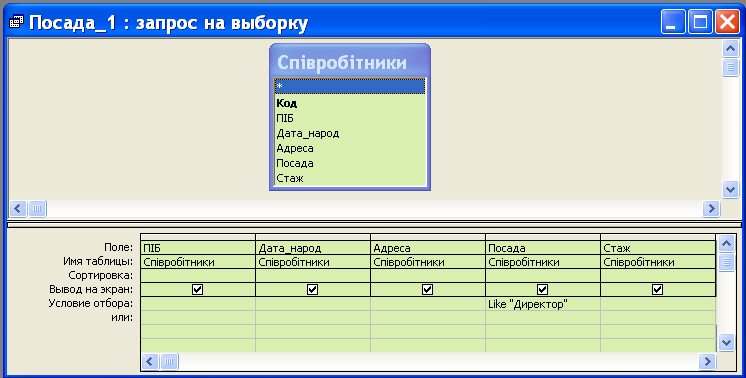Screen dimensions: 746x378
Task: Click the Дата_народ cell in the Поле row
Action: [313, 248]
